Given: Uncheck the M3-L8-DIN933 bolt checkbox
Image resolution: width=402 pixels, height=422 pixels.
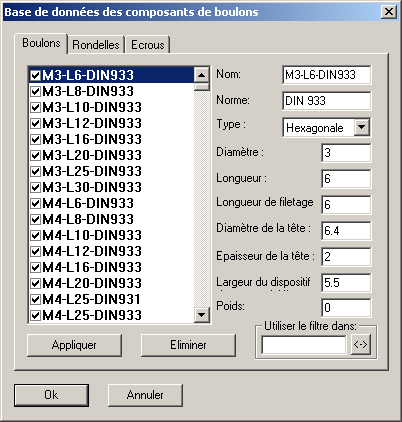Looking at the screenshot, I should (x=35, y=91).
